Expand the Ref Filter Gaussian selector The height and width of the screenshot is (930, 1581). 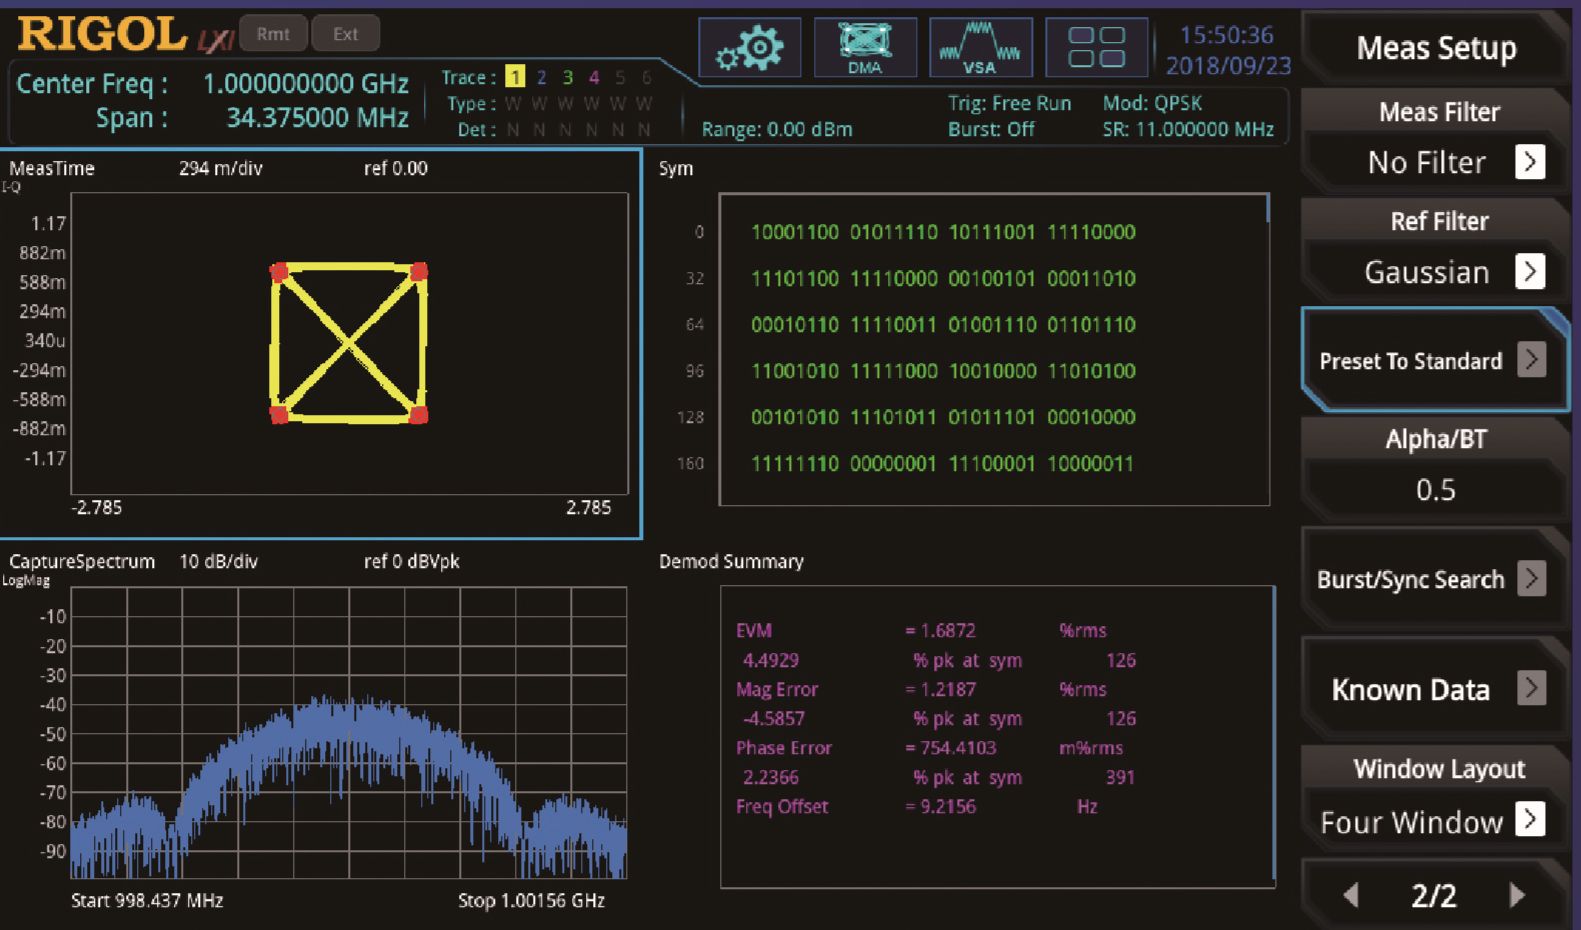[1529, 271]
